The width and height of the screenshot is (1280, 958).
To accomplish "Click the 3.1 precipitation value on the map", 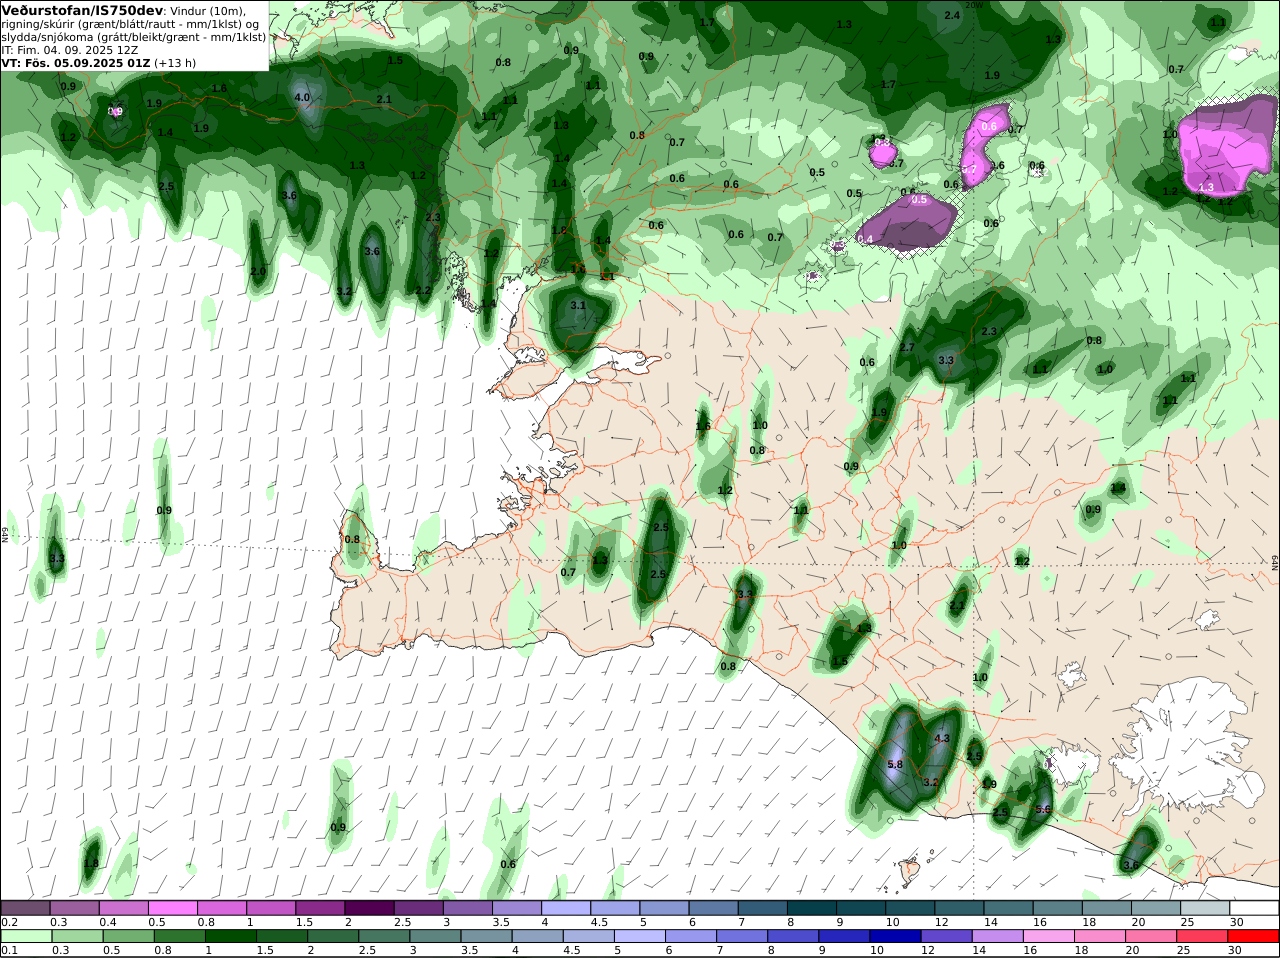I will tap(578, 306).
